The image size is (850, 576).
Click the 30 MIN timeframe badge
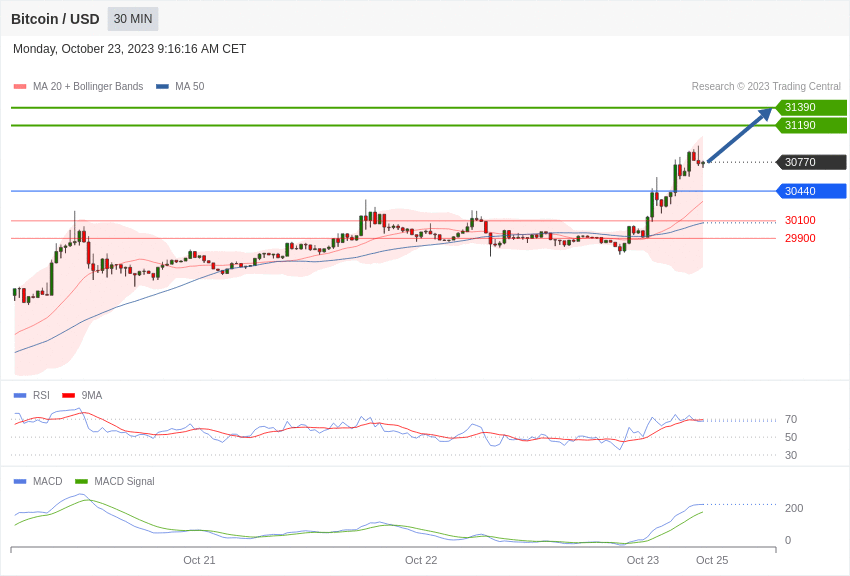pos(133,19)
